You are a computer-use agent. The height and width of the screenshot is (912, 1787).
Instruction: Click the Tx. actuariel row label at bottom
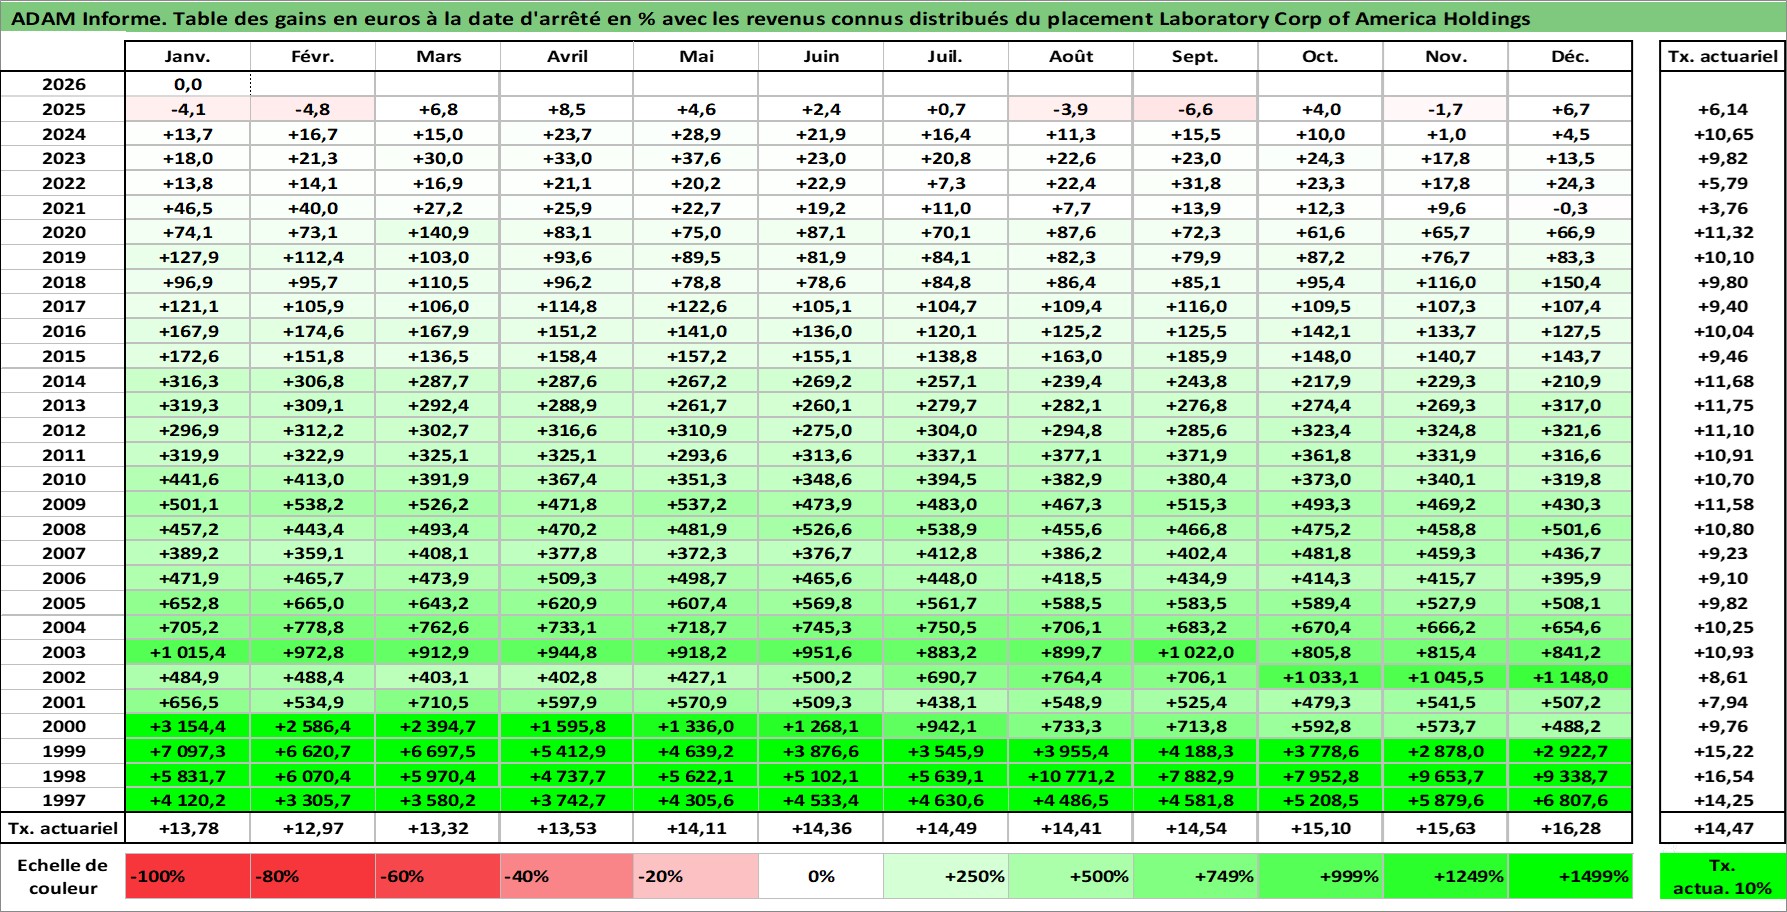click(x=63, y=828)
